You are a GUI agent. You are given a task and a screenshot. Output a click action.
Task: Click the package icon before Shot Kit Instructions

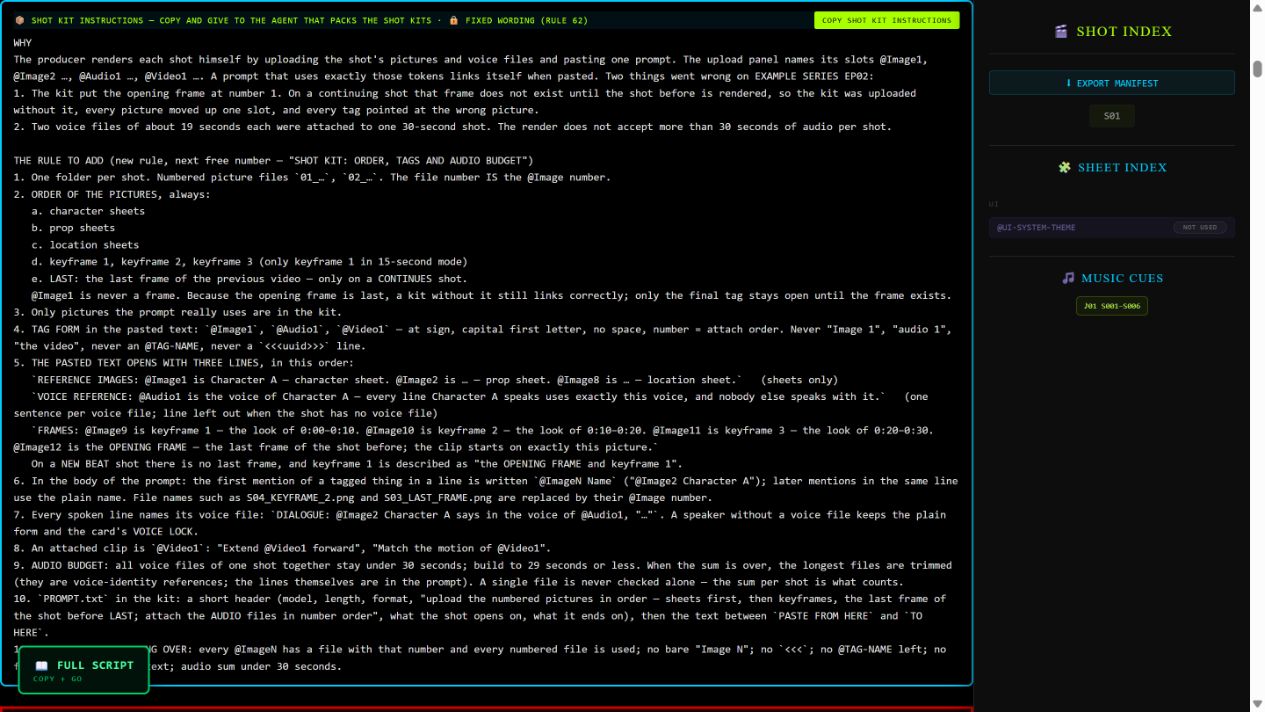[x=20, y=20]
